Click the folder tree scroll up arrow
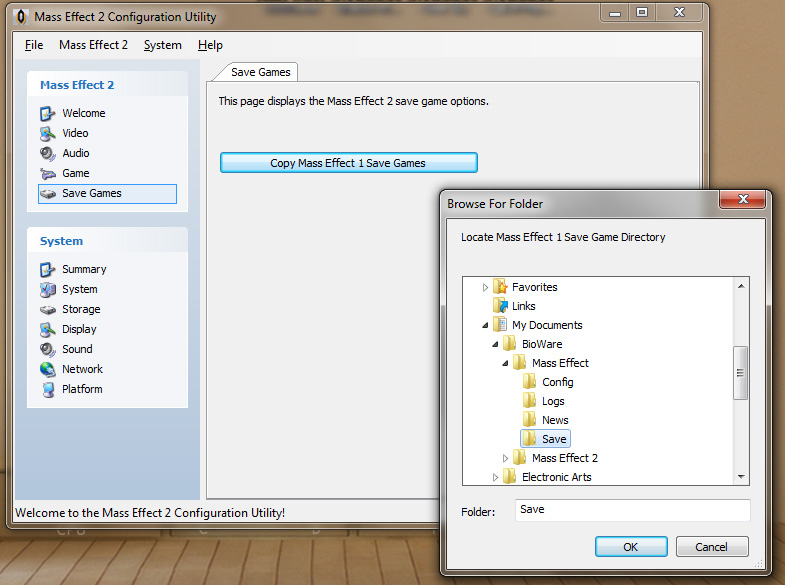Viewport: 785px width, 585px height. tap(741, 286)
